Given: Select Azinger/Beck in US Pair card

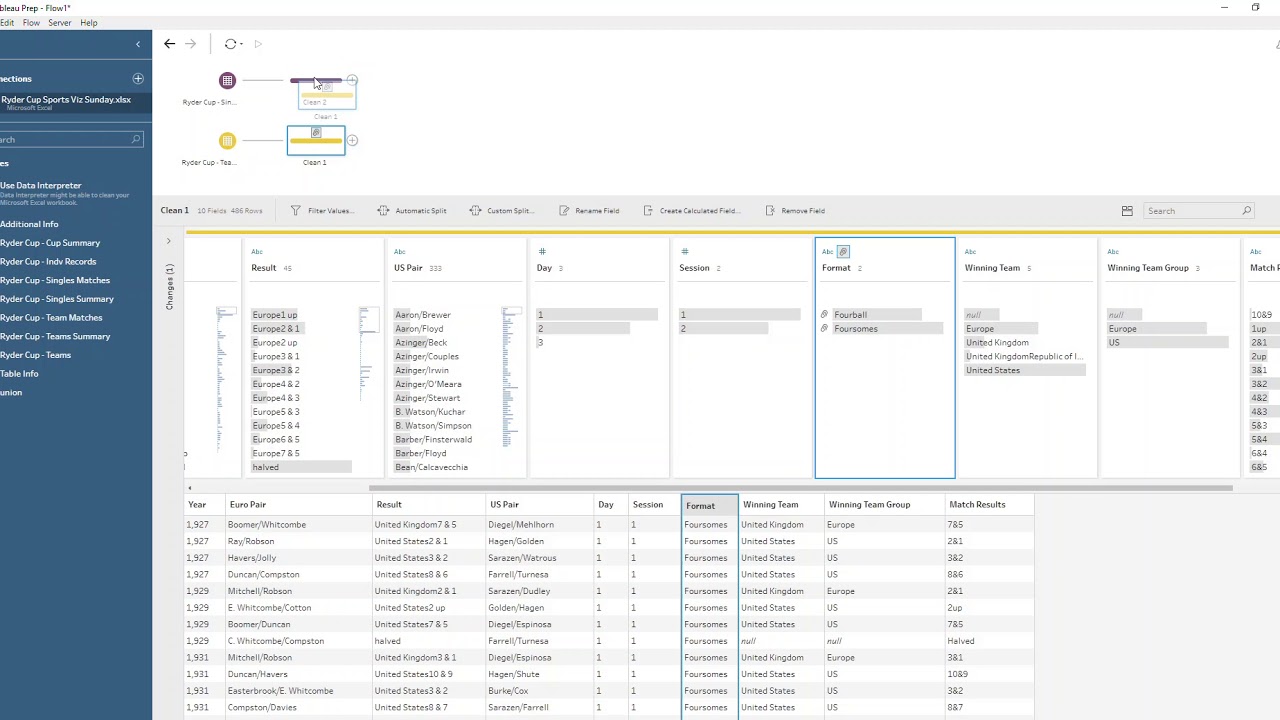Looking at the screenshot, I should point(421,343).
